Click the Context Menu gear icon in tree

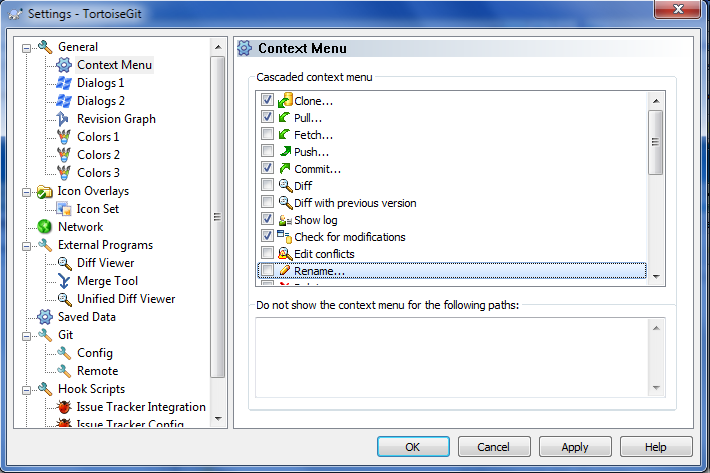(x=64, y=65)
